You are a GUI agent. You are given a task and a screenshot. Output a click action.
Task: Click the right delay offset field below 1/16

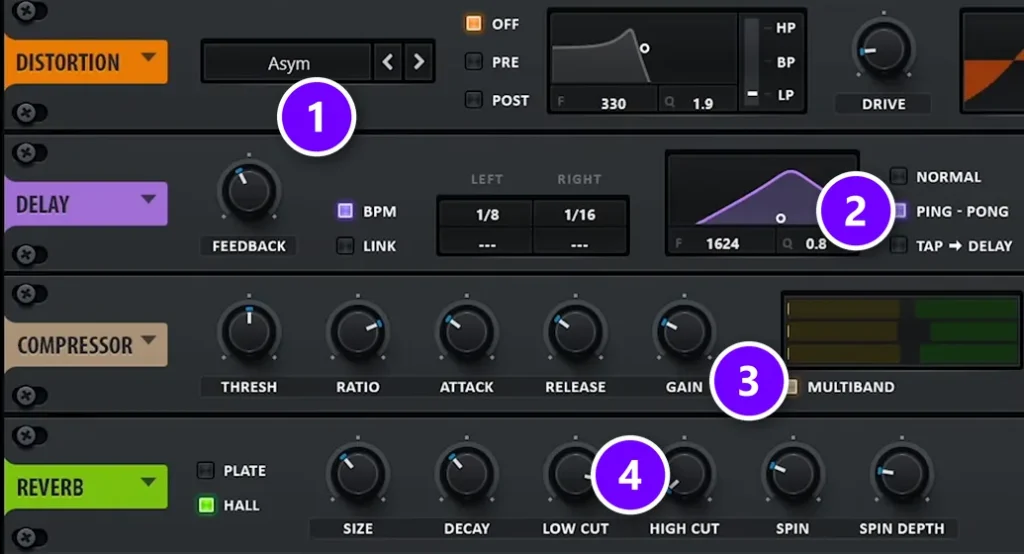580,244
